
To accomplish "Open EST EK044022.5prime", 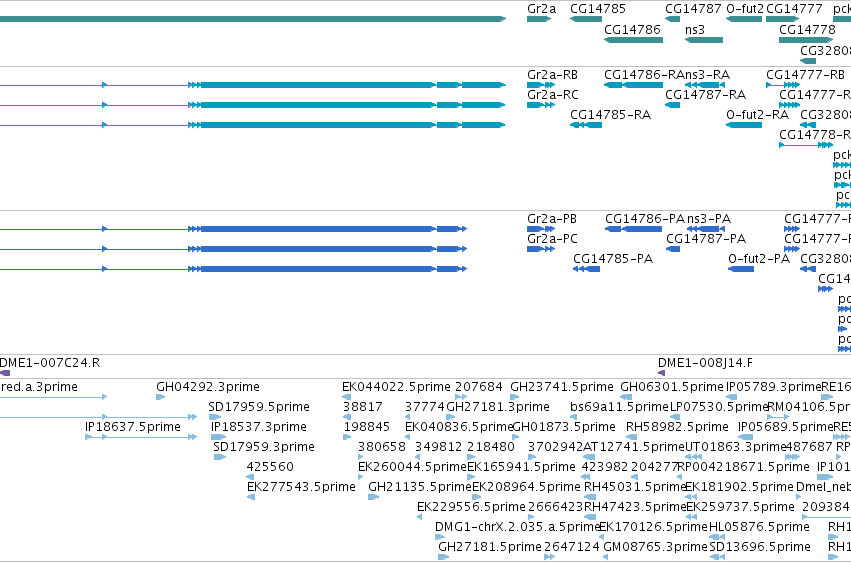I will (x=396, y=387).
